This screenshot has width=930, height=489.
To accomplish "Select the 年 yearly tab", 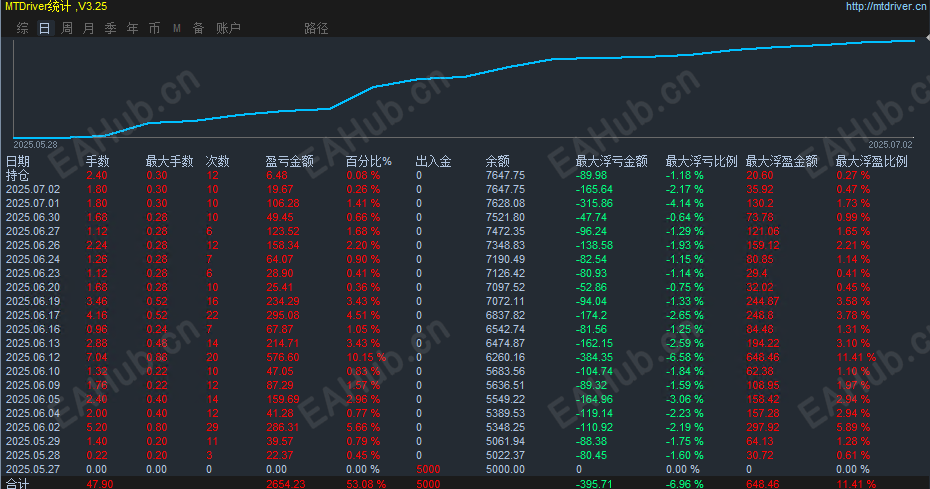I will [132, 28].
